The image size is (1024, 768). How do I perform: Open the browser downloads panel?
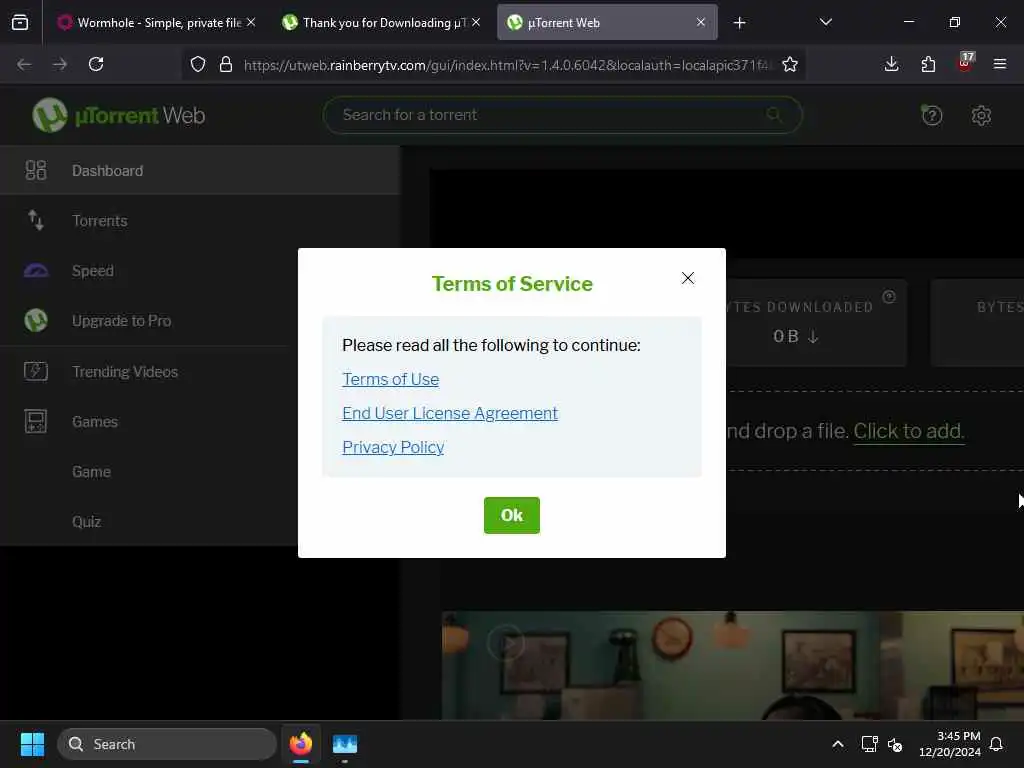click(891, 64)
